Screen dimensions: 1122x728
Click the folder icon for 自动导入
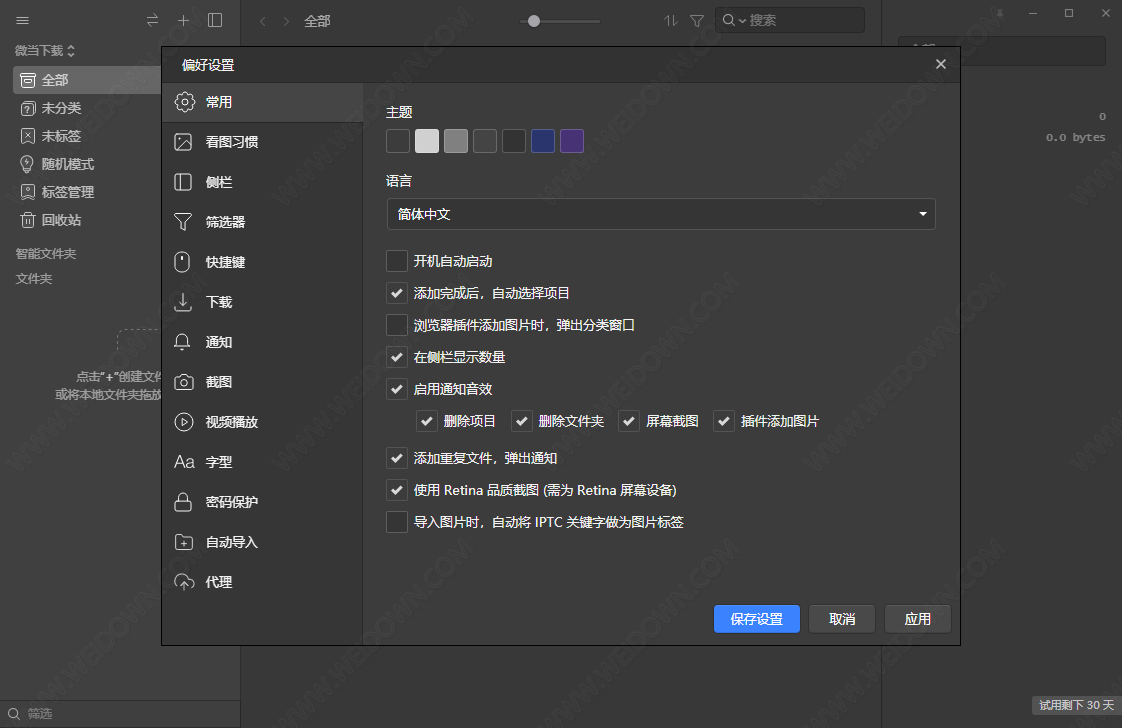(184, 542)
